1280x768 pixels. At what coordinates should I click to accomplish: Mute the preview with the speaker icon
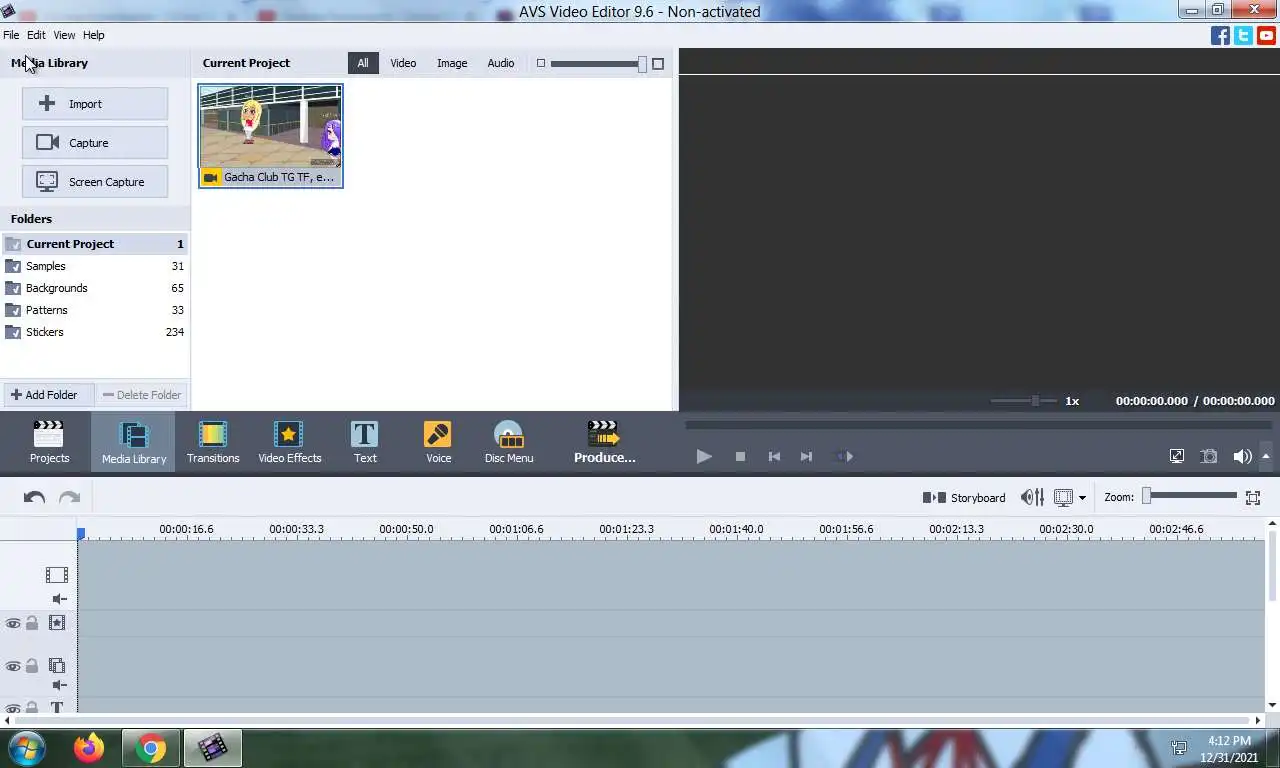pos(1242,456)
